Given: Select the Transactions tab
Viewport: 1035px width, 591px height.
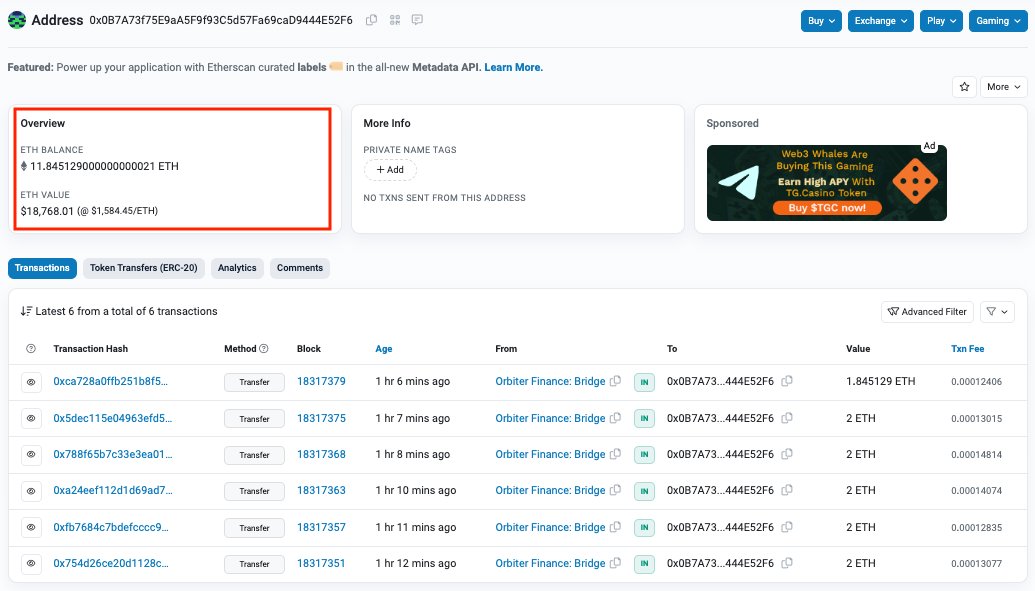Looking at the screenshot, I should [x=42, y=268].
